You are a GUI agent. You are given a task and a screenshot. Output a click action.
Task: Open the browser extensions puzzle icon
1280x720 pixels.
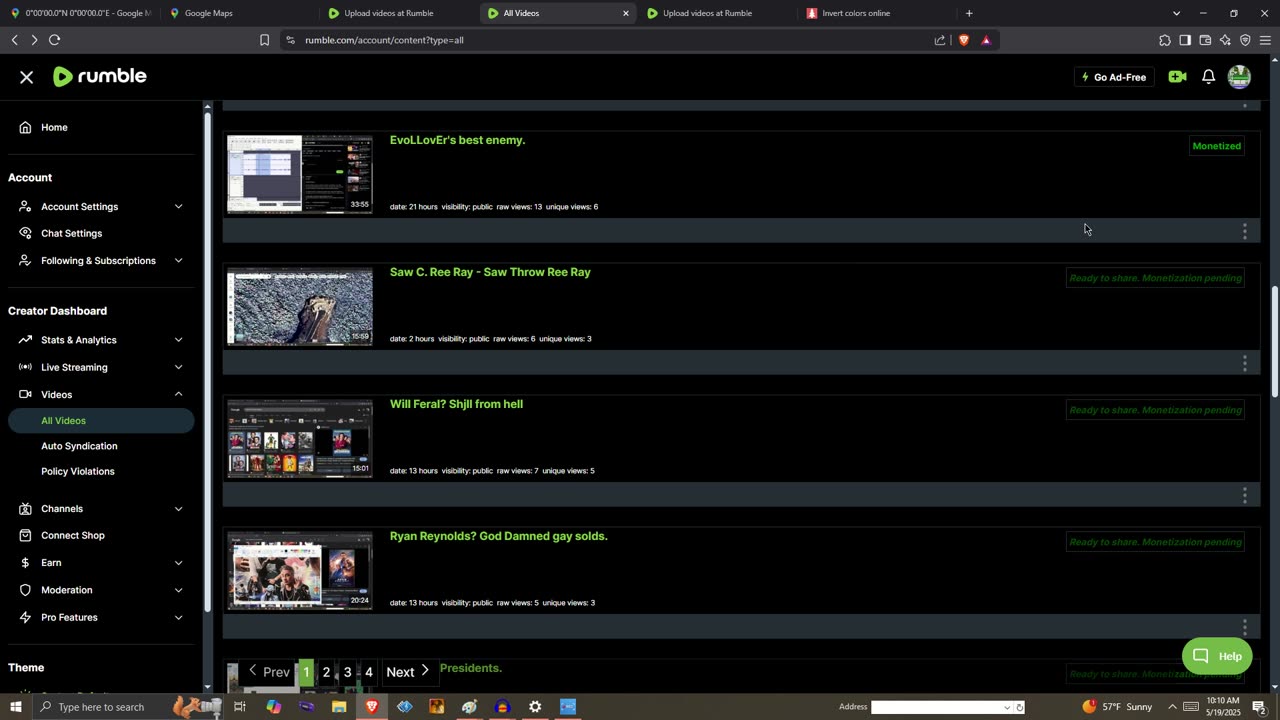tap(1165, 40)
